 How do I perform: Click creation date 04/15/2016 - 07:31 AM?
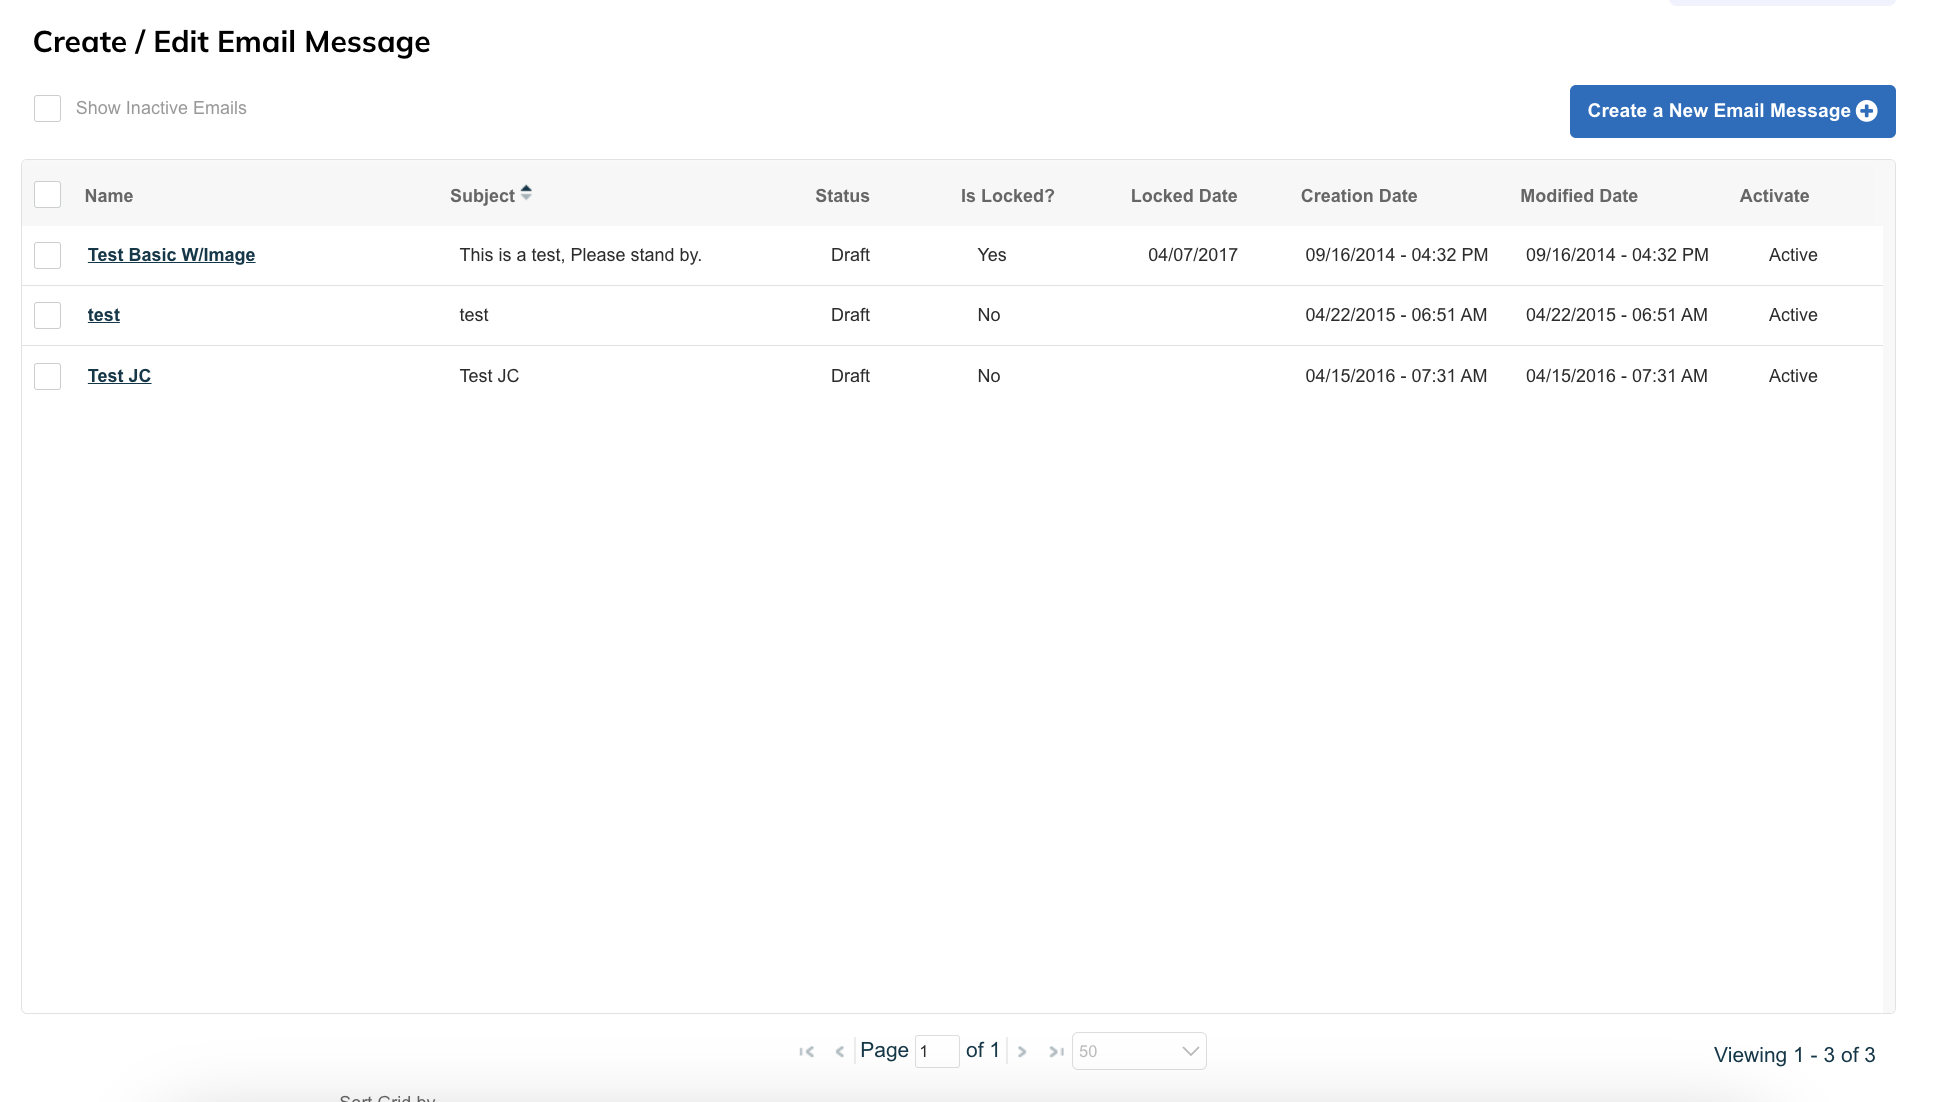[1396, 376]
